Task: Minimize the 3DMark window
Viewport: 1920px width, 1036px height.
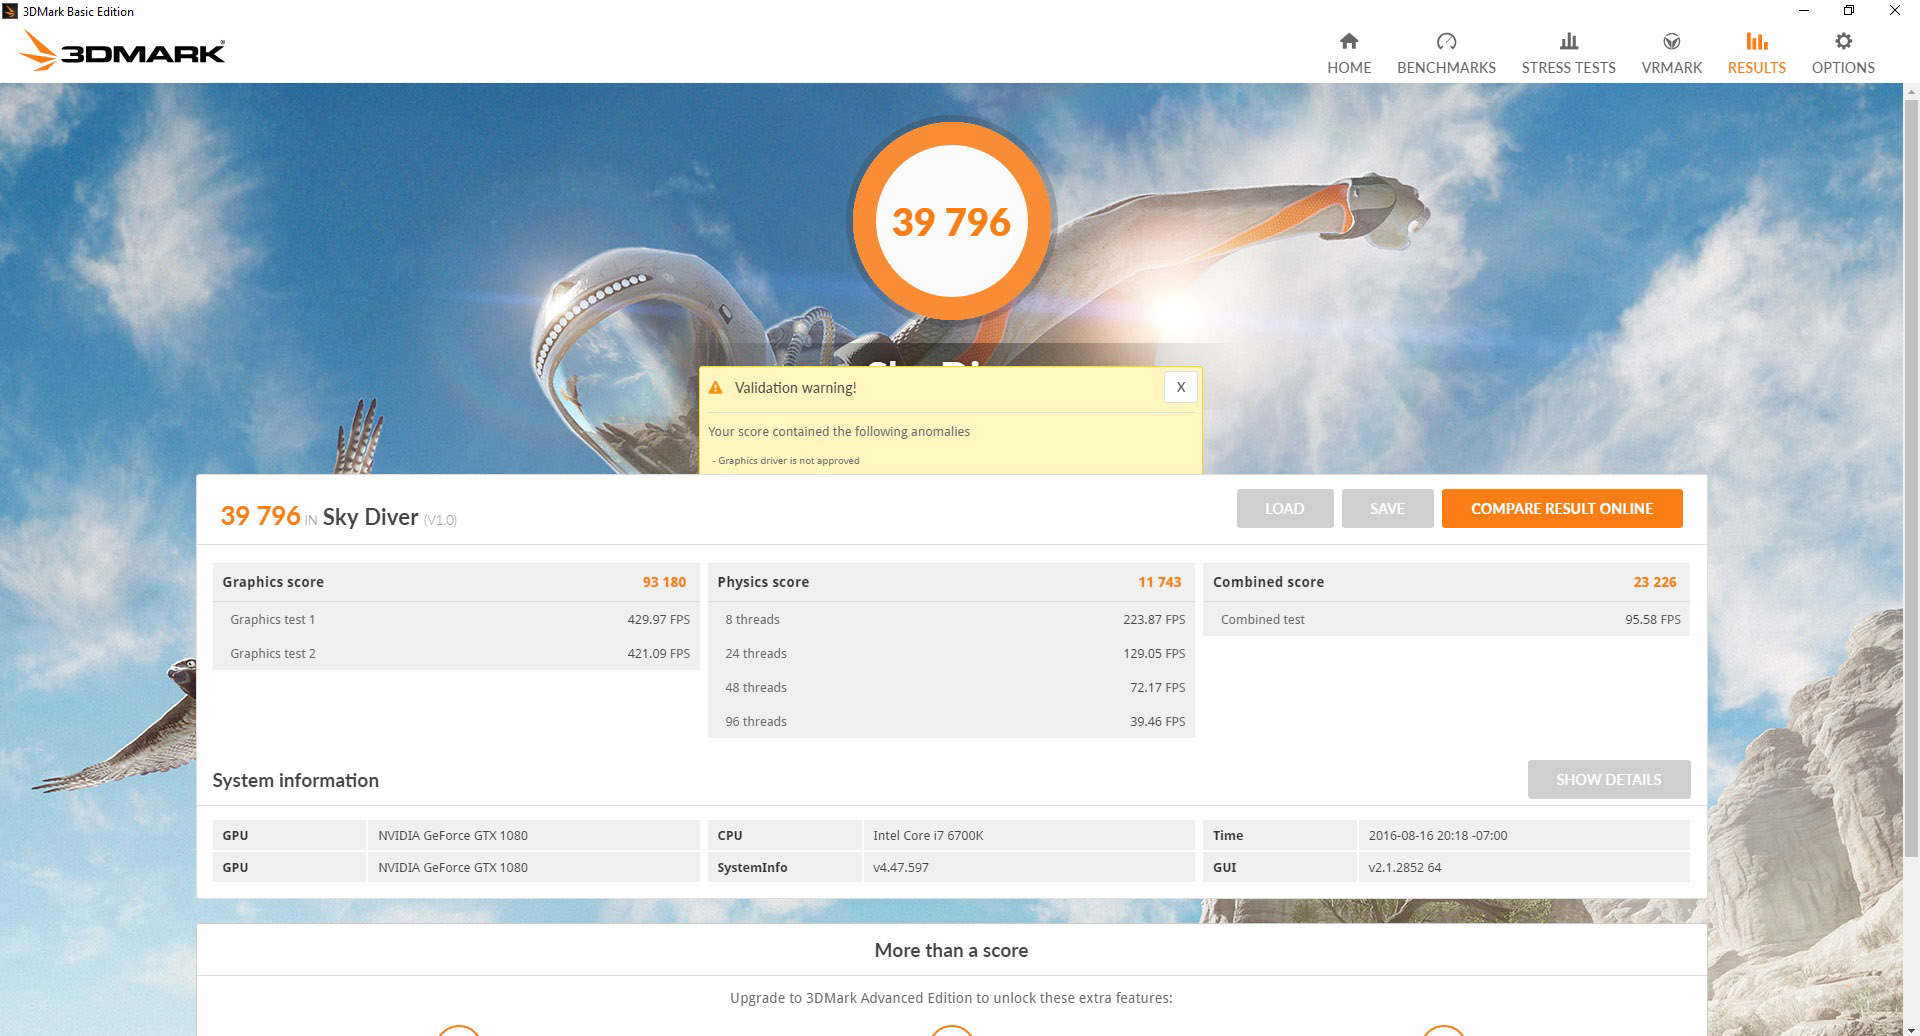Action: click(1804, 11)
